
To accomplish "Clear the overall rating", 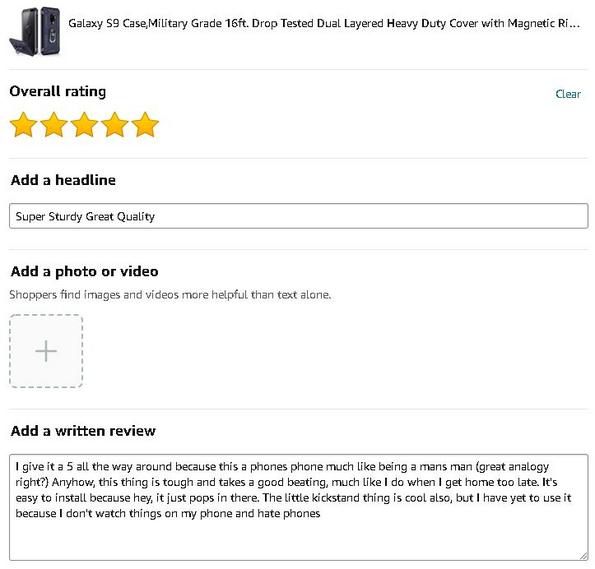I will (x=568, y=94).
